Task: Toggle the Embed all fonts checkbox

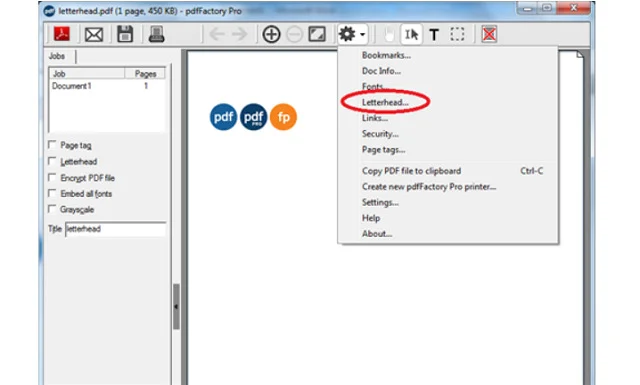Action: (x=52, y=193)
